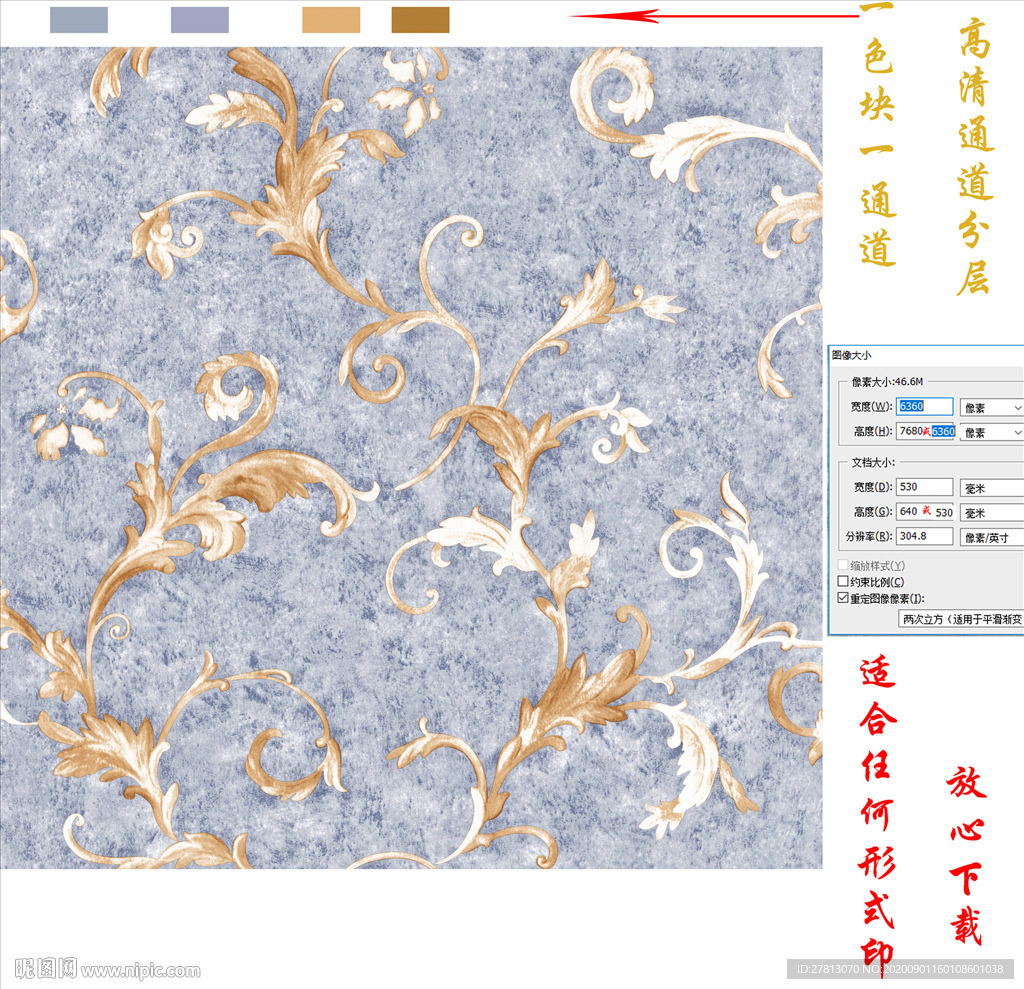Click the 图像大小 dialog title
This screenshot has height=989, width=1024.
click(x=851, y=355)
